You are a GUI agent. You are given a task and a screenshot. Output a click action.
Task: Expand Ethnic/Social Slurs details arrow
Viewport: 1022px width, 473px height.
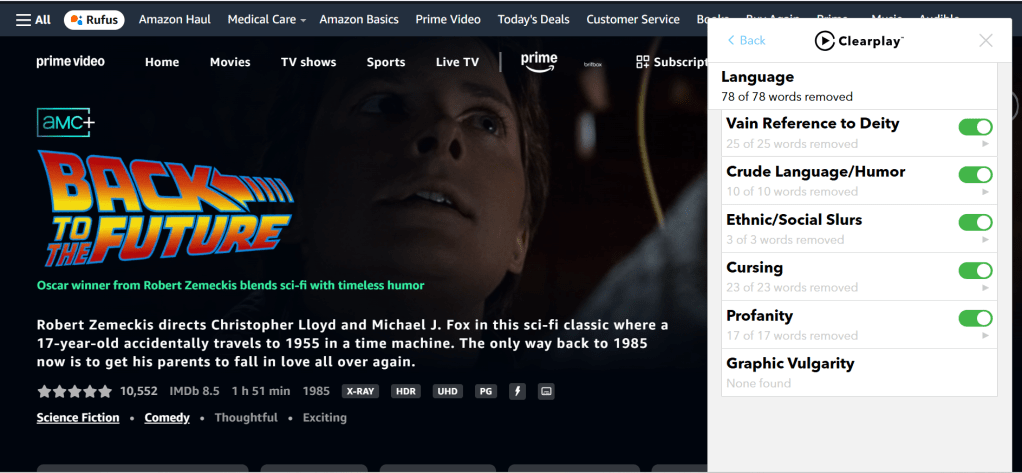click(986, 240)
